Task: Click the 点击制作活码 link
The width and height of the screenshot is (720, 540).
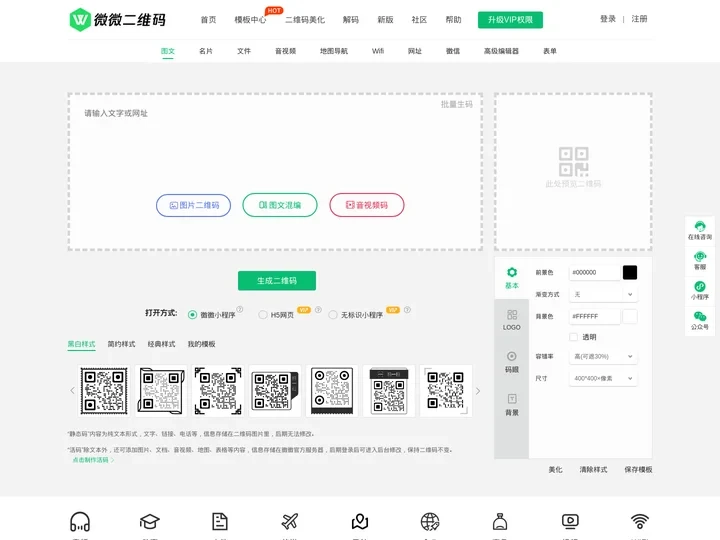Action: tap(93, 460)
